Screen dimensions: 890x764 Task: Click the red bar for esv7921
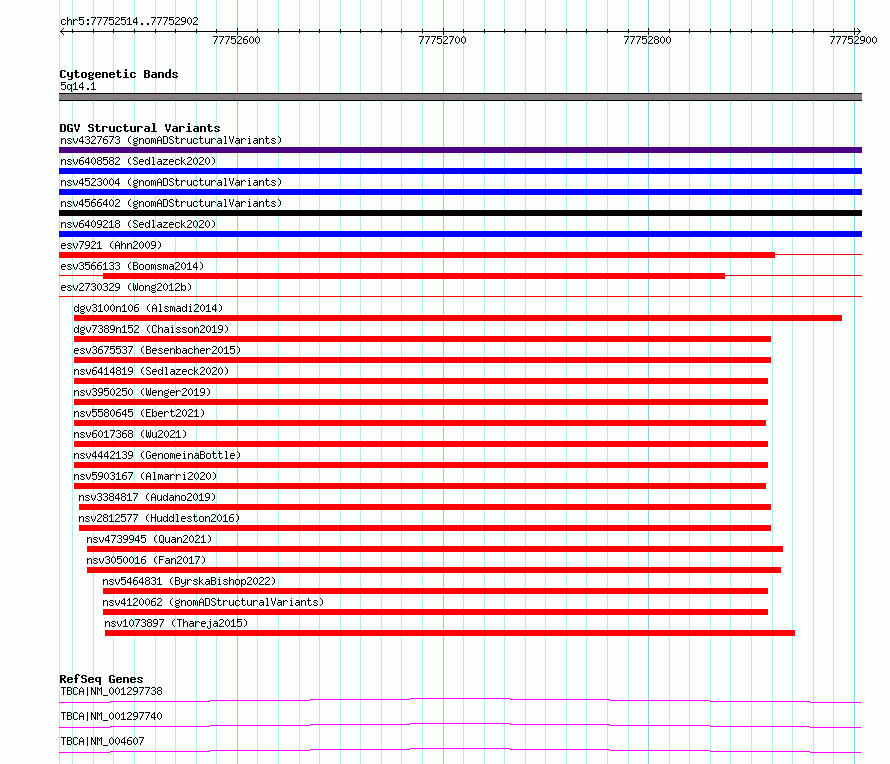coord(417,255)
